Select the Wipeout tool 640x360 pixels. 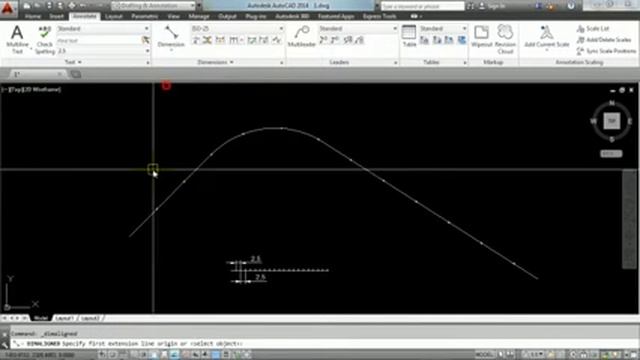pyautogui.click(x=482, y=36)
